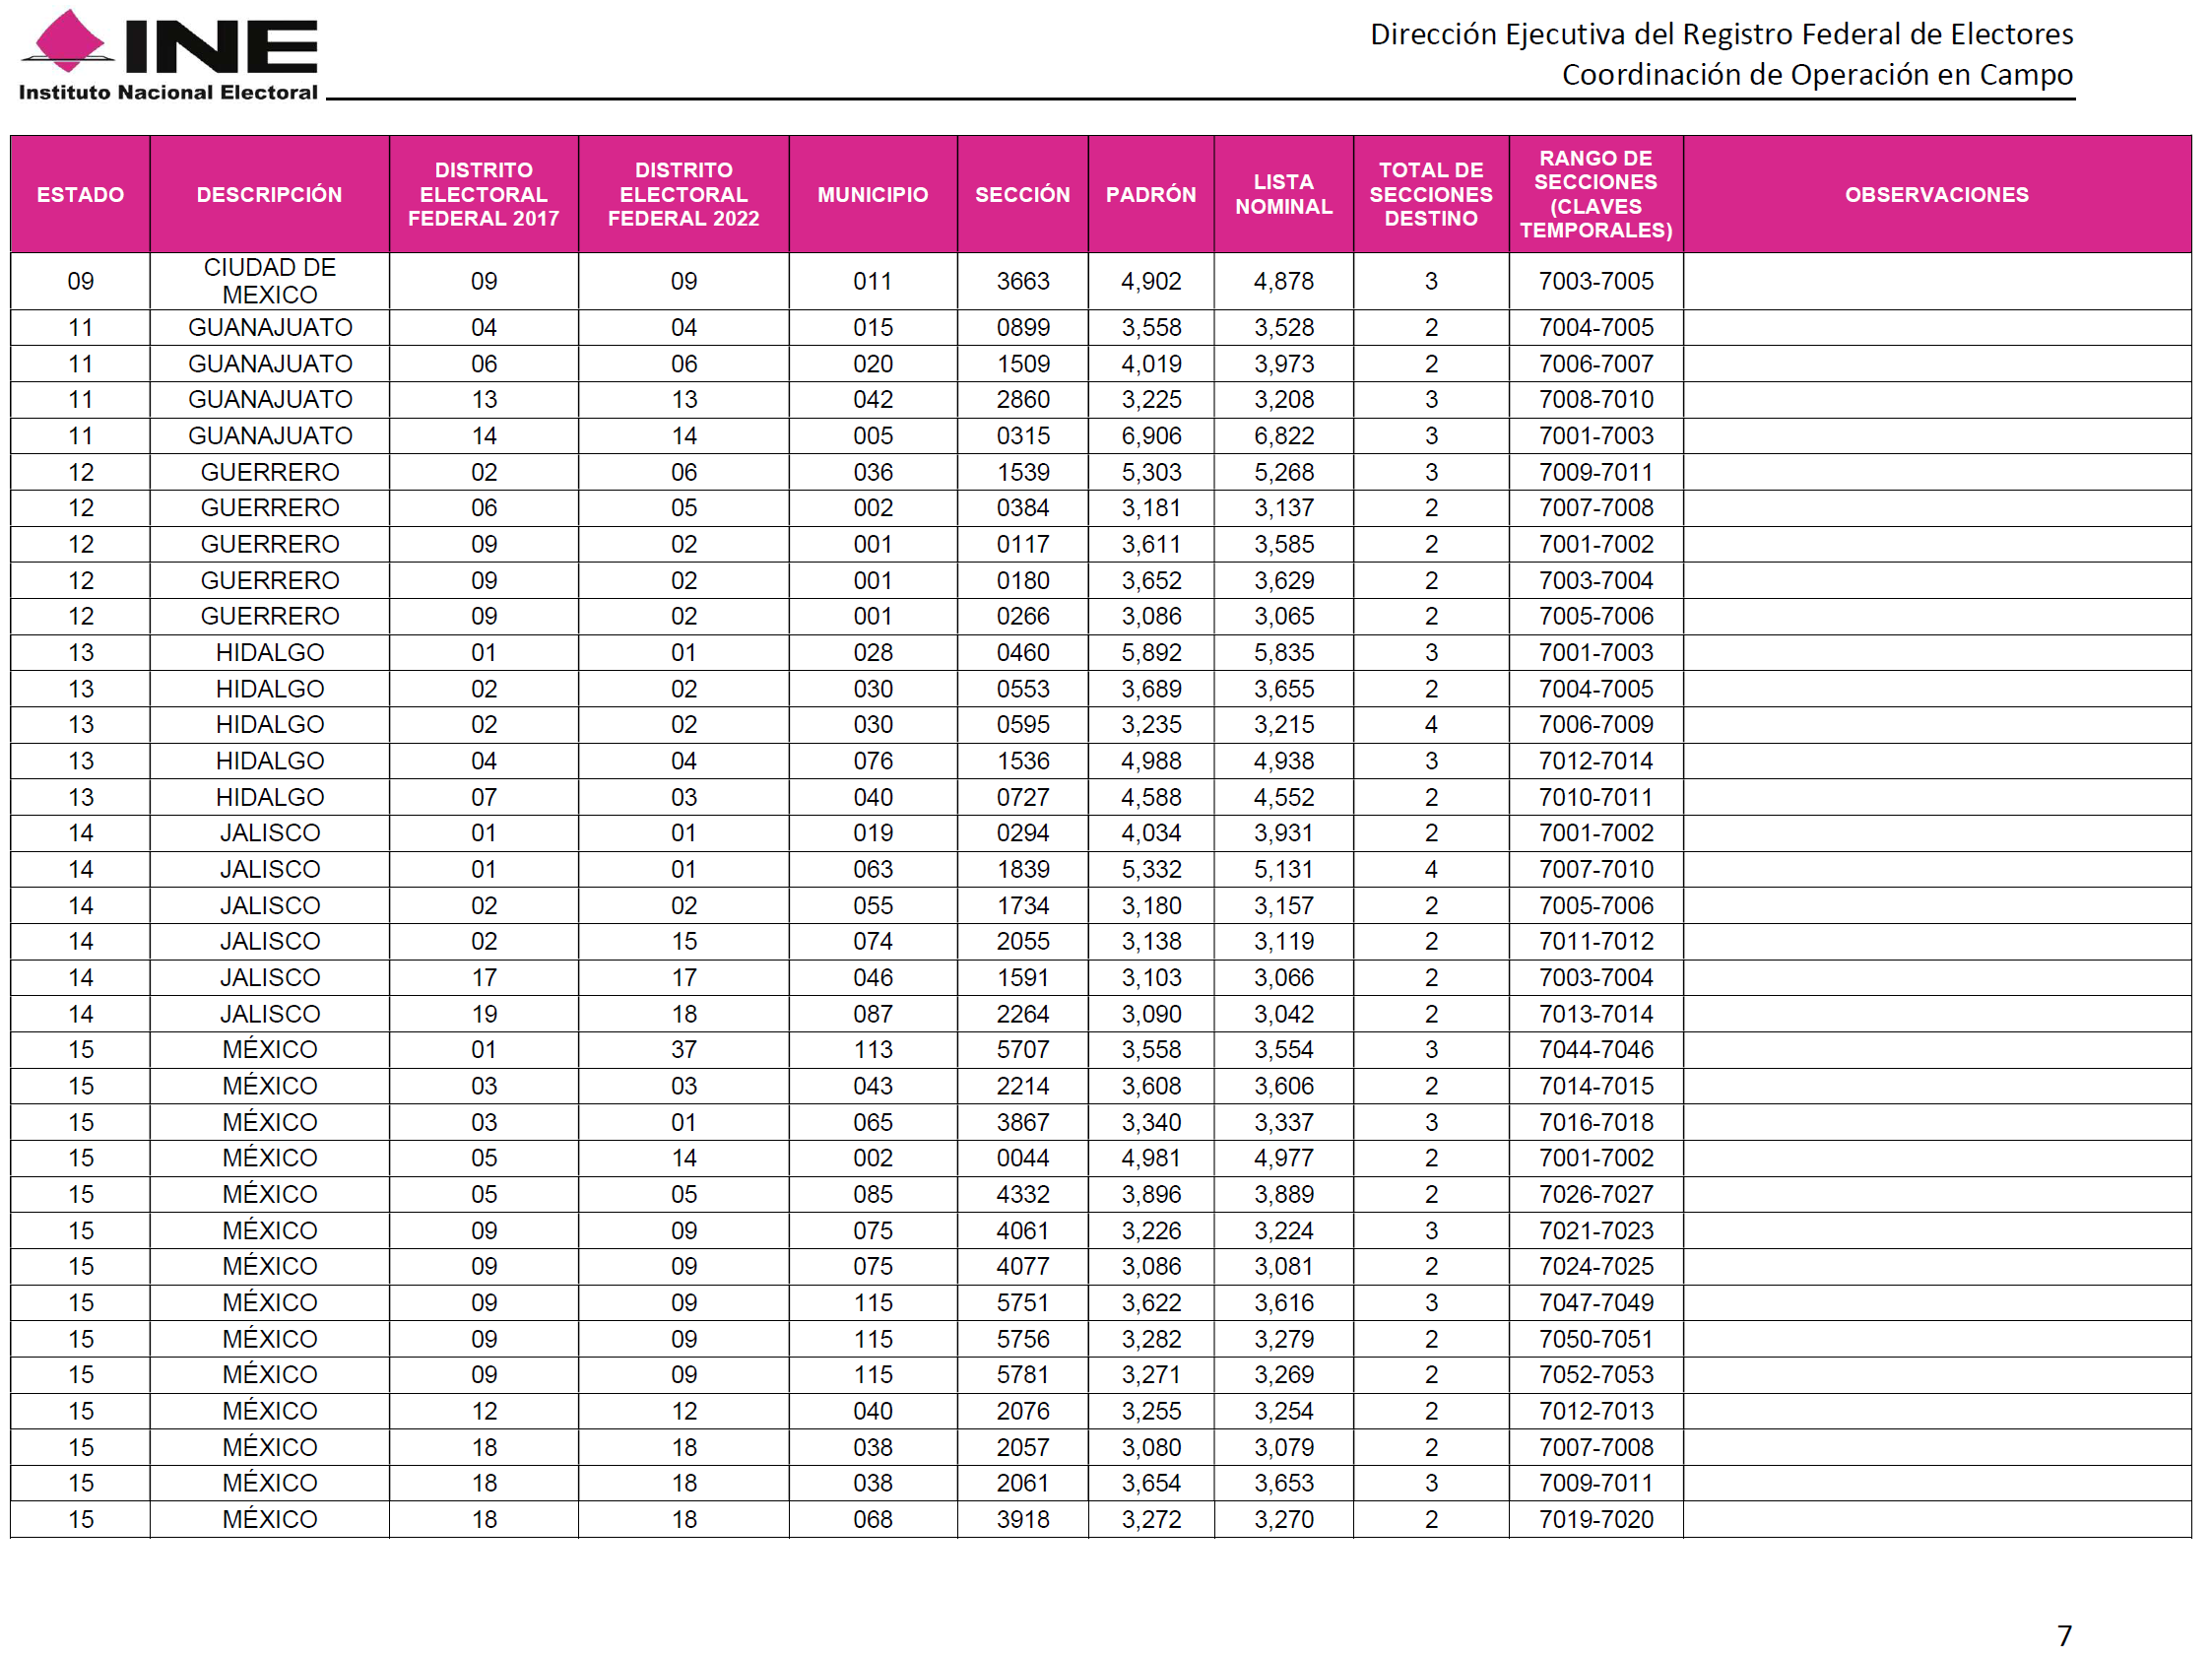Click the TOTAL DE SECCIONES DESTINO header
2212x1657 pixels.
pos(1430,194)
